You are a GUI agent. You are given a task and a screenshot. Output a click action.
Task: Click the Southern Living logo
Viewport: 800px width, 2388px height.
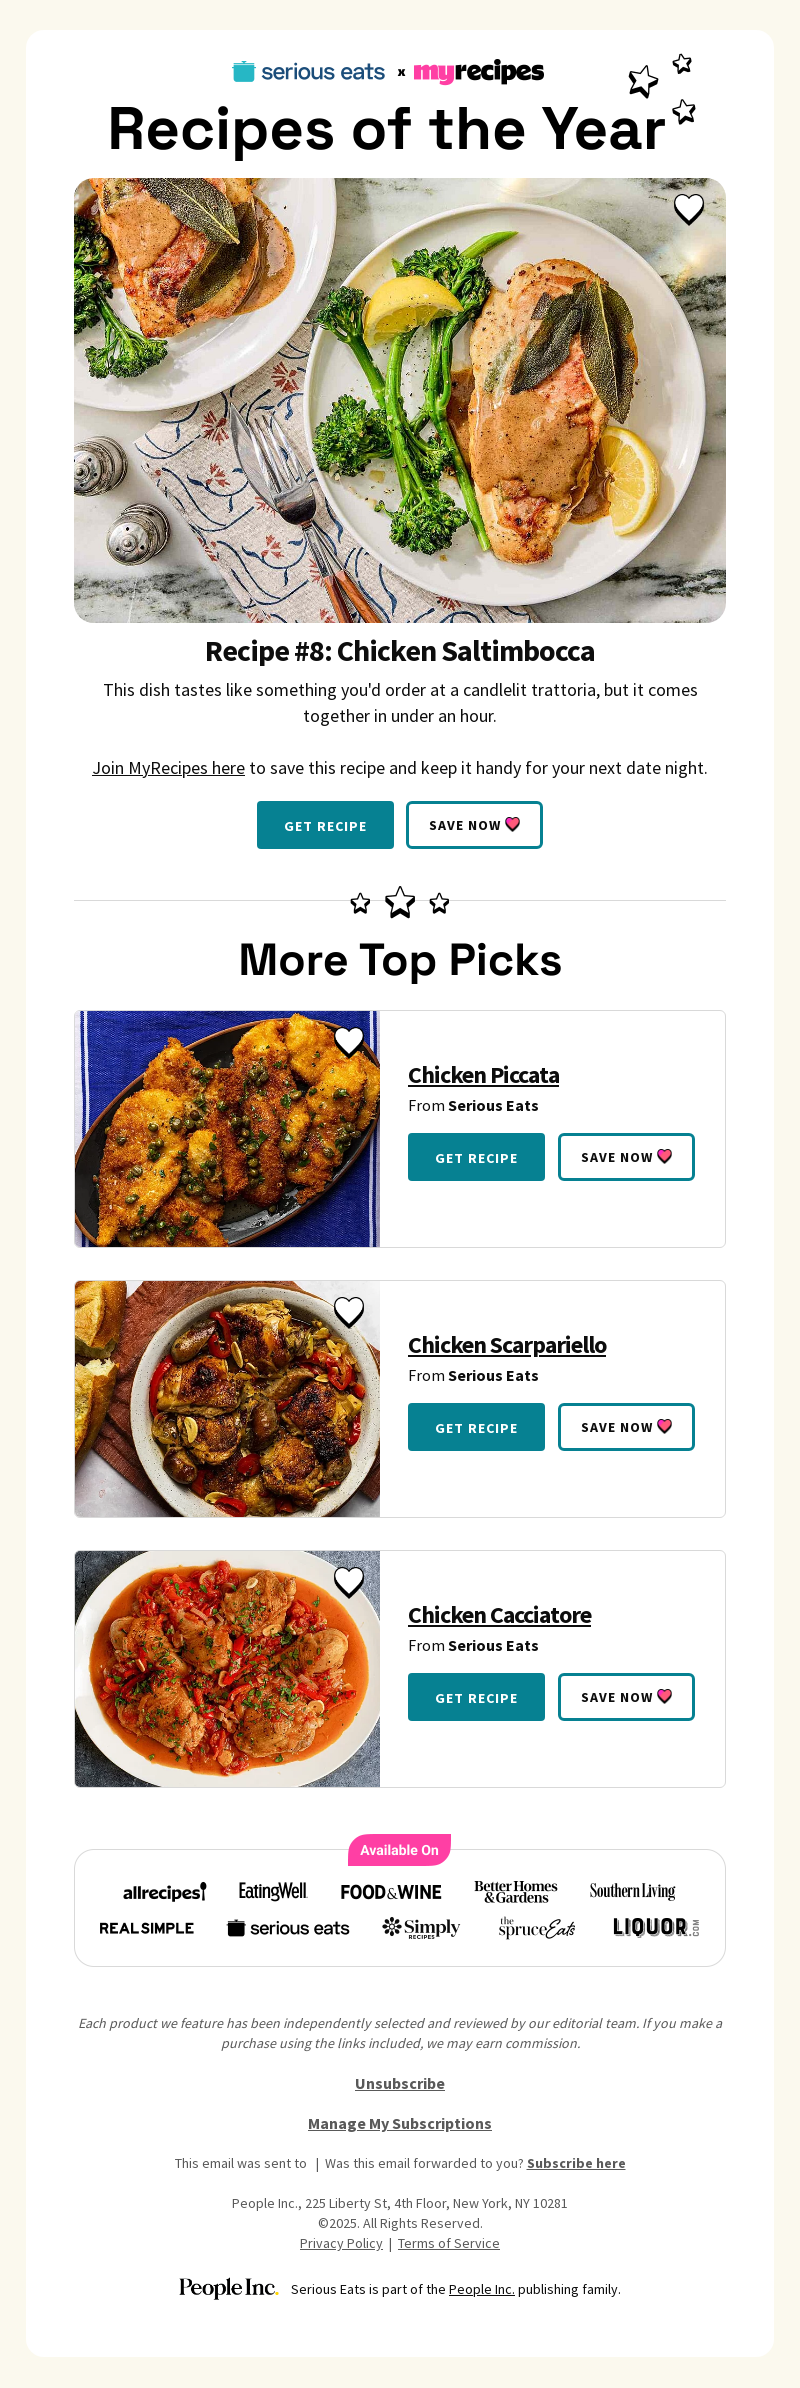632,1891
